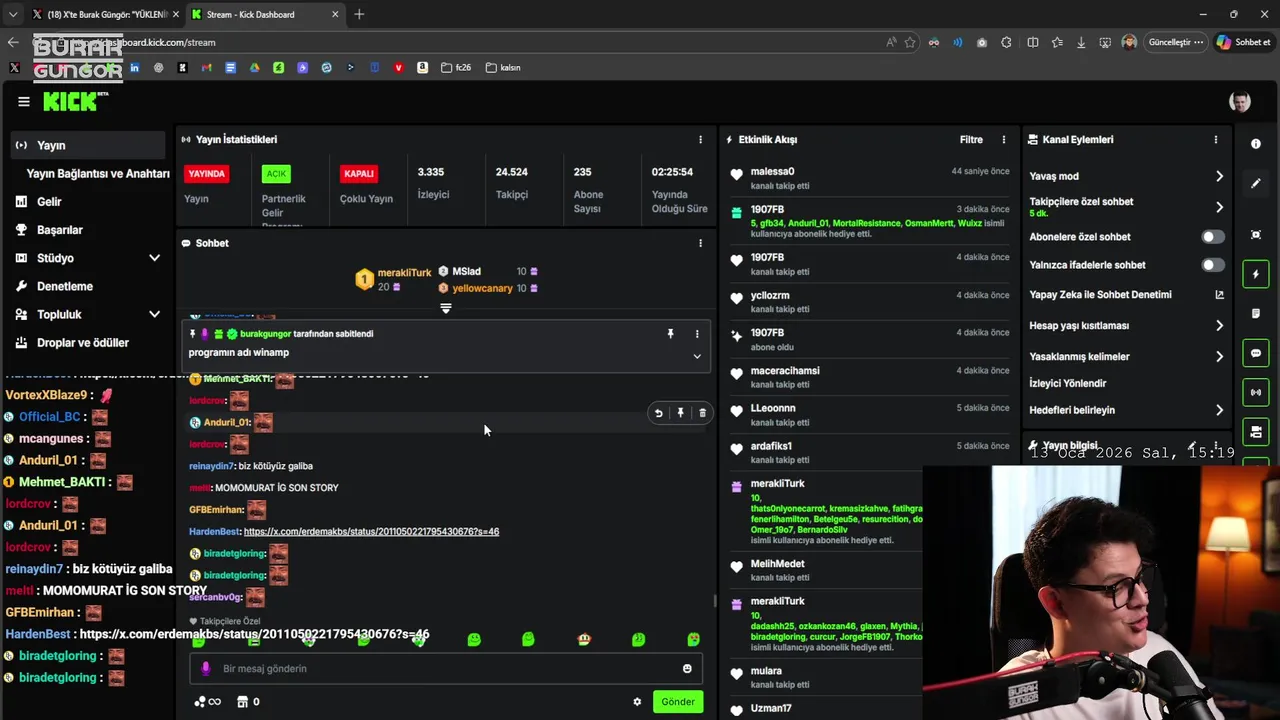Delete the Anduril_01 chat message
Screen dimensions: 1280x720
pyautogui.click(x=702, y=413)
